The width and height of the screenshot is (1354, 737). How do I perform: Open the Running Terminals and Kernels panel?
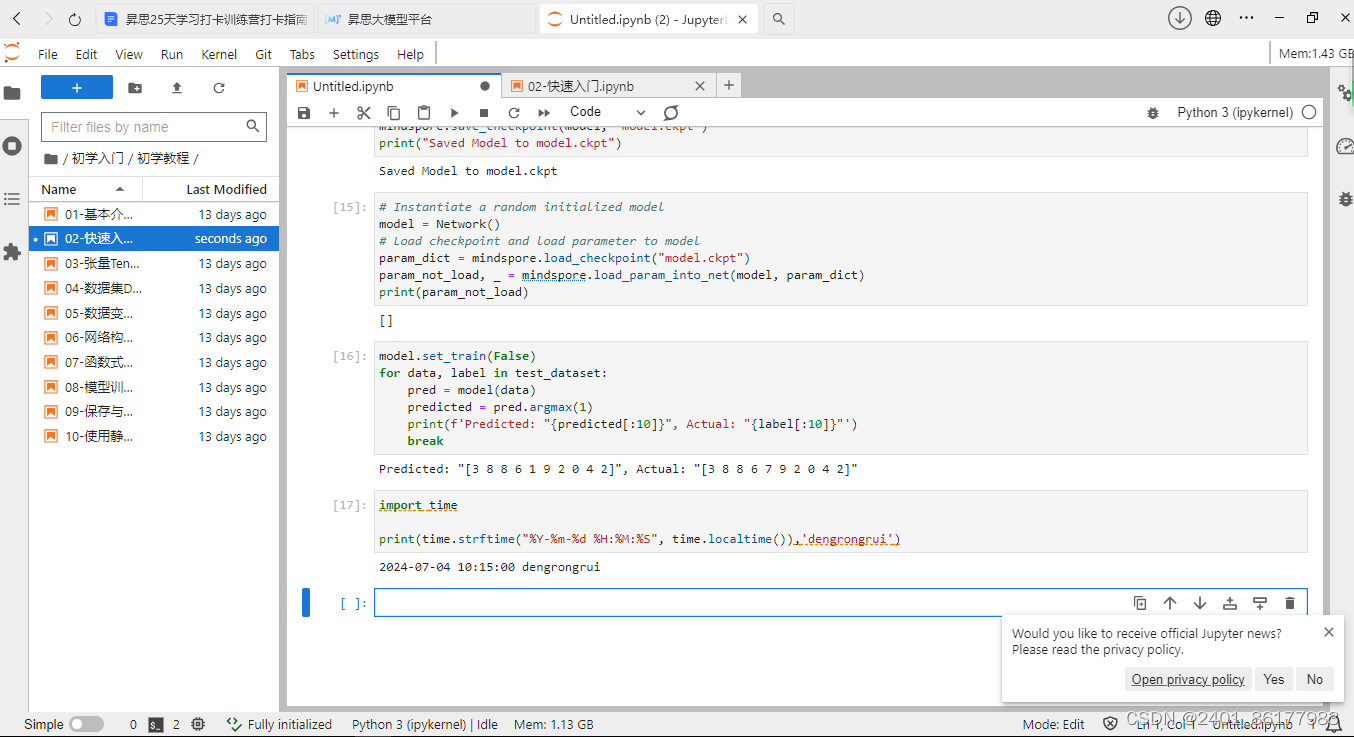click(12, 146)
